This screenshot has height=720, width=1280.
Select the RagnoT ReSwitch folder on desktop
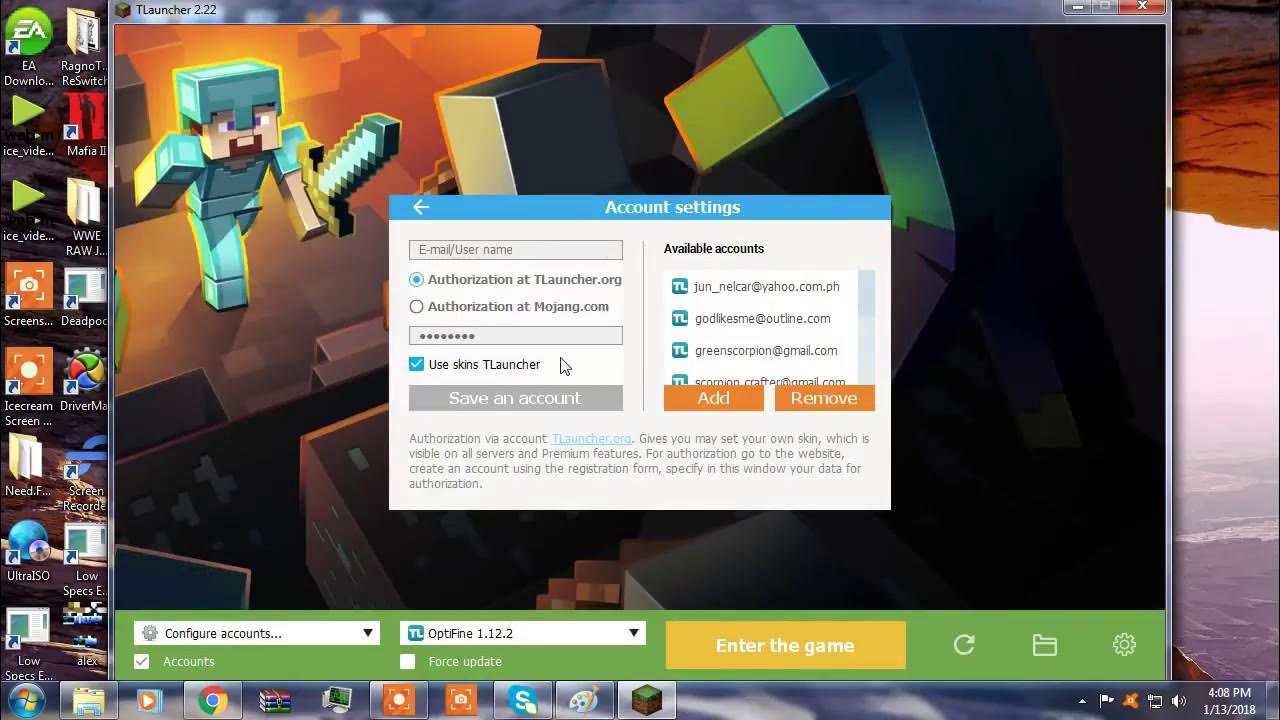click(84, 48)
